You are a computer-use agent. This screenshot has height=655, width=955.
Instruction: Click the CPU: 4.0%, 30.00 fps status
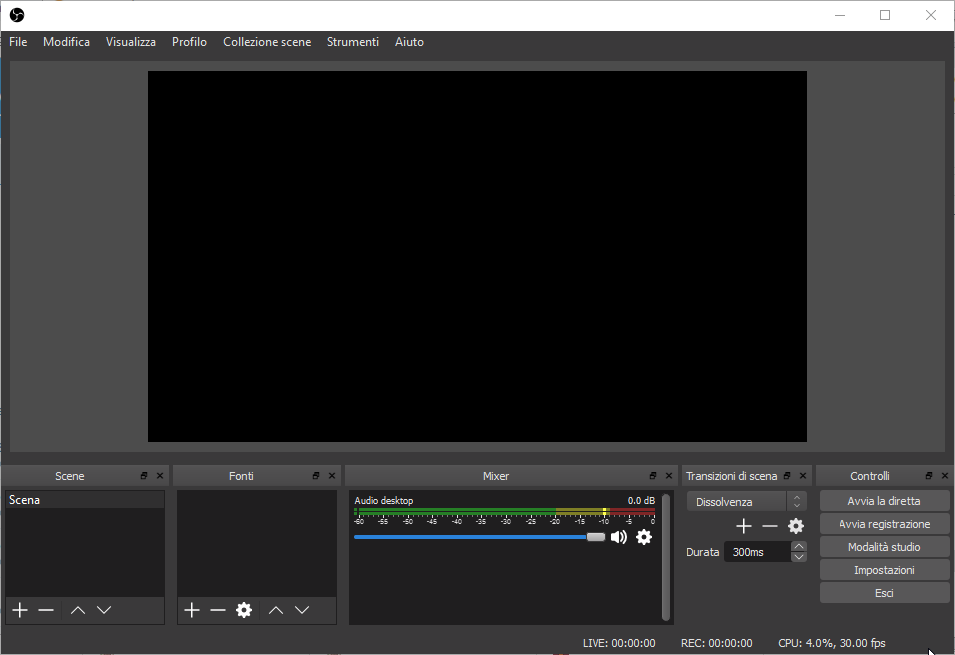coord(832,643)
